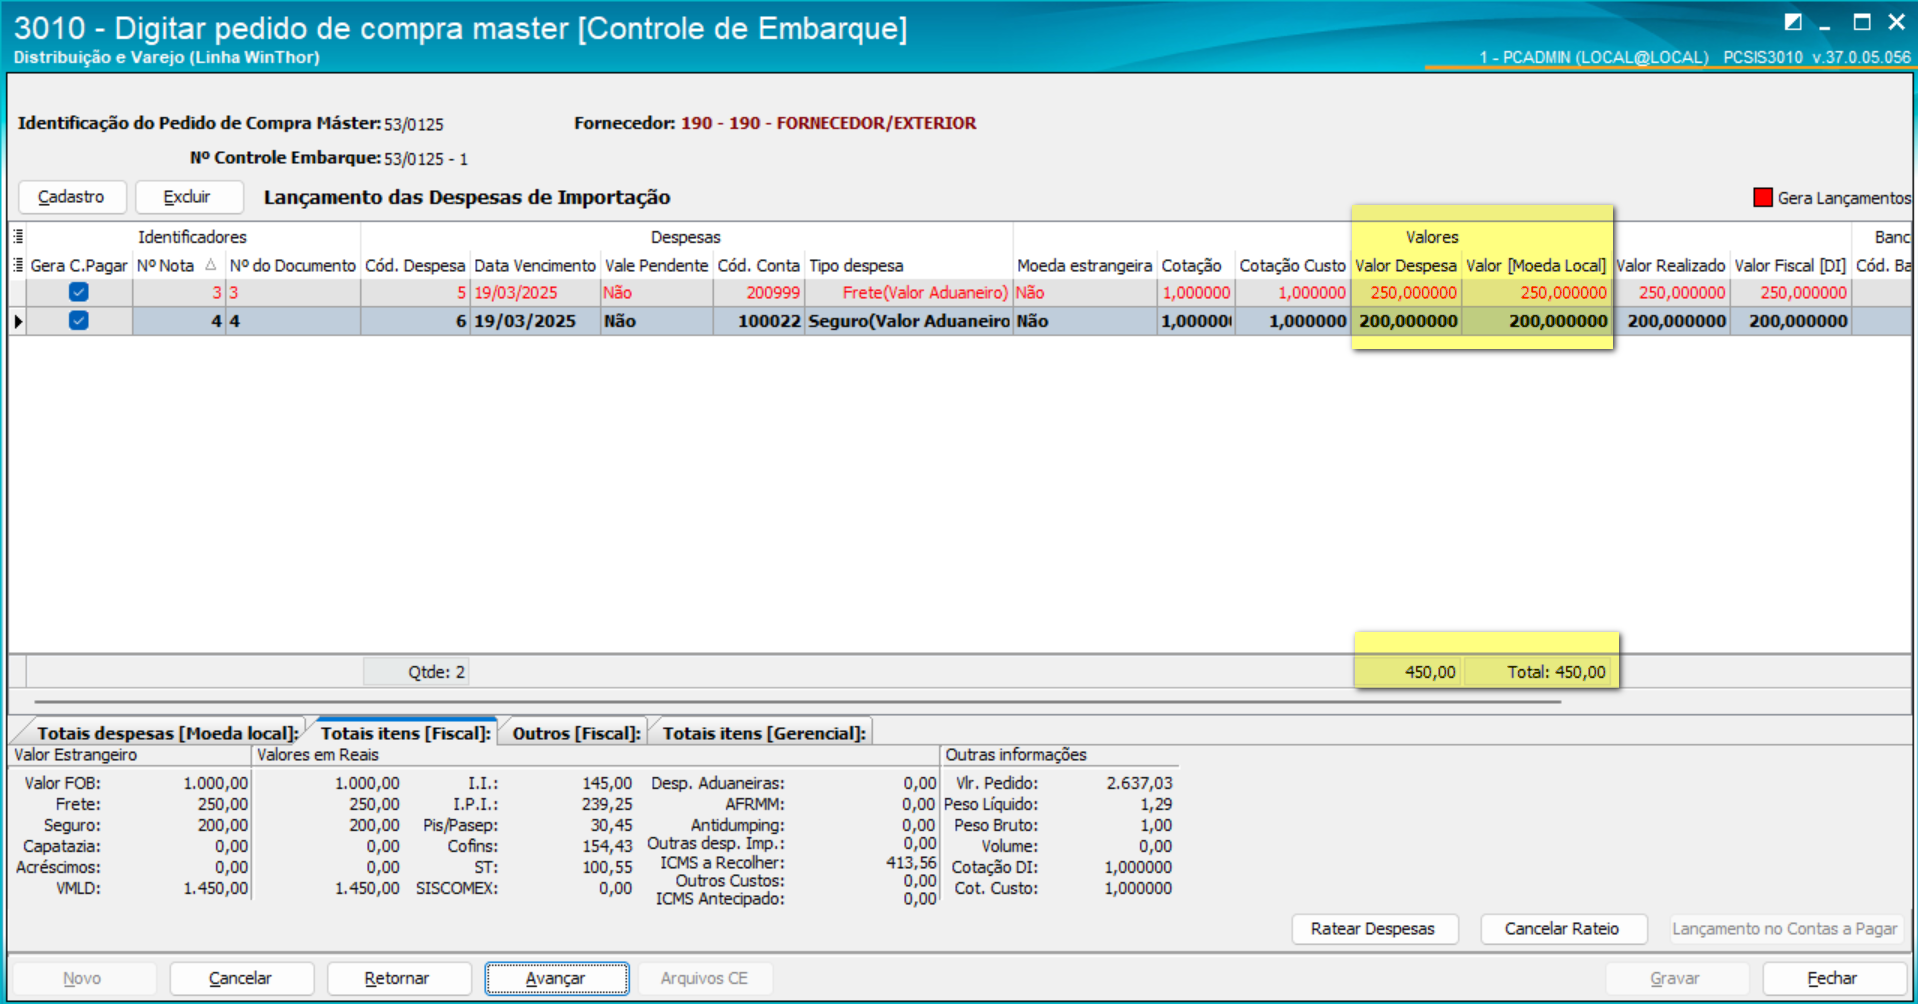Viewport: 1918px width, 1004px height.
Task: Uncheck Gera C.Pagar for the Frete row
Action: coord(78,292)
